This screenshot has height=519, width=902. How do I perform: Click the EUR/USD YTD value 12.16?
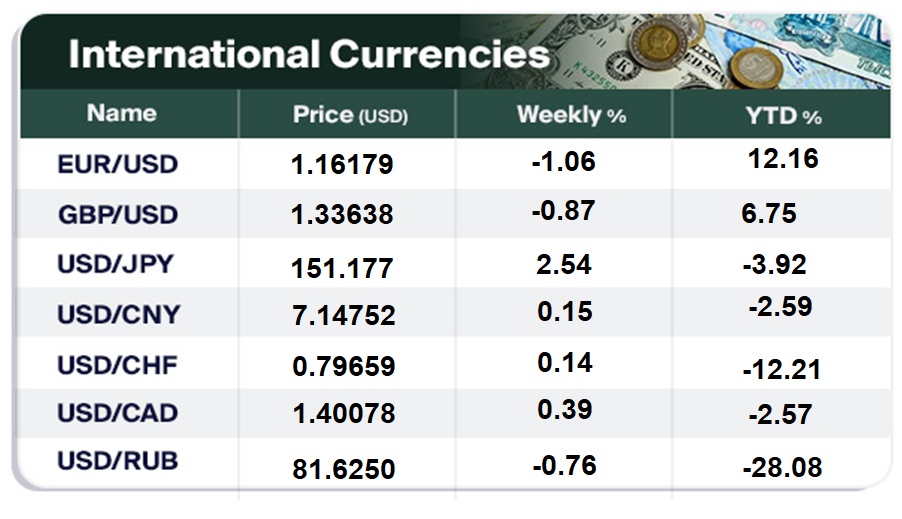coord(783,158)
